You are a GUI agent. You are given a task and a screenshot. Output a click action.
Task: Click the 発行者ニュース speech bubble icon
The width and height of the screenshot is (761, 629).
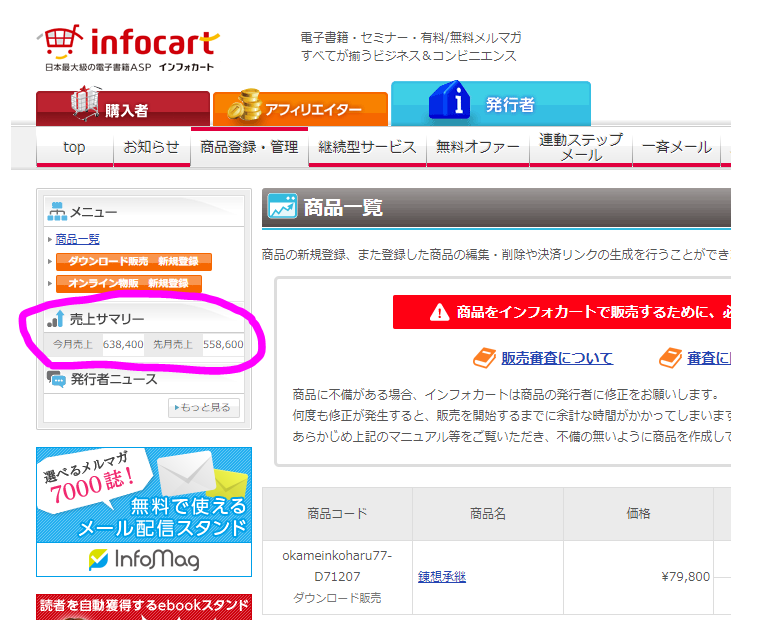click(56, 379)
